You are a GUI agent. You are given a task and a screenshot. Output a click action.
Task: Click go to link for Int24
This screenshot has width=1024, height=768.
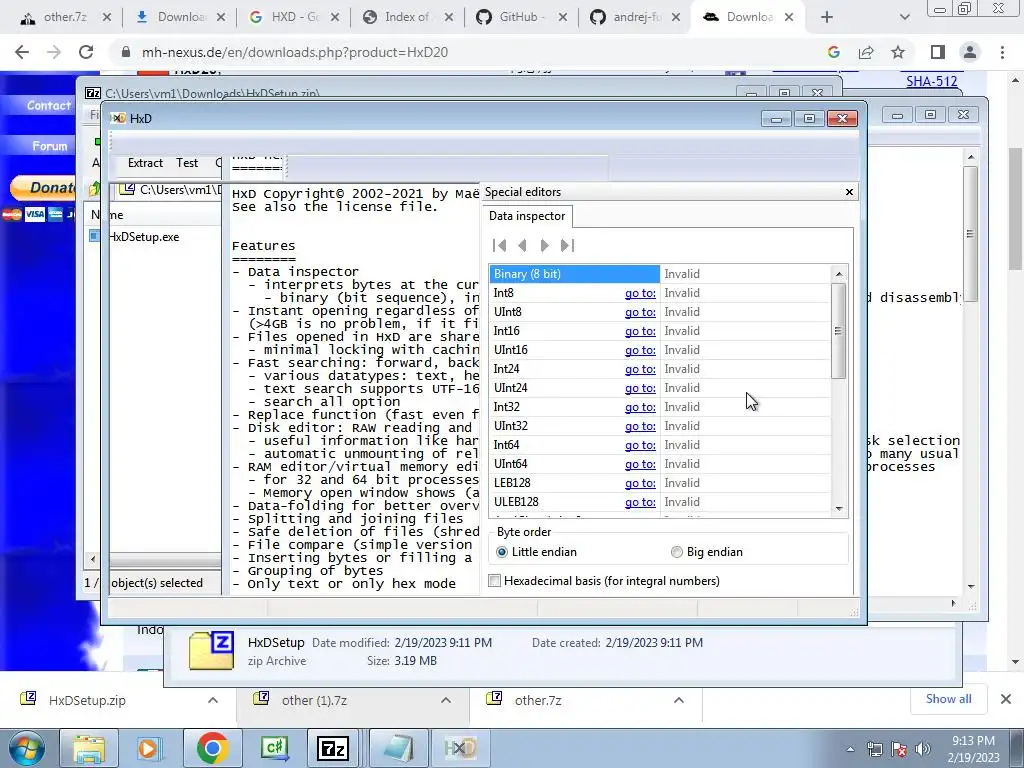pyautogui.click(x=640, y=369)
